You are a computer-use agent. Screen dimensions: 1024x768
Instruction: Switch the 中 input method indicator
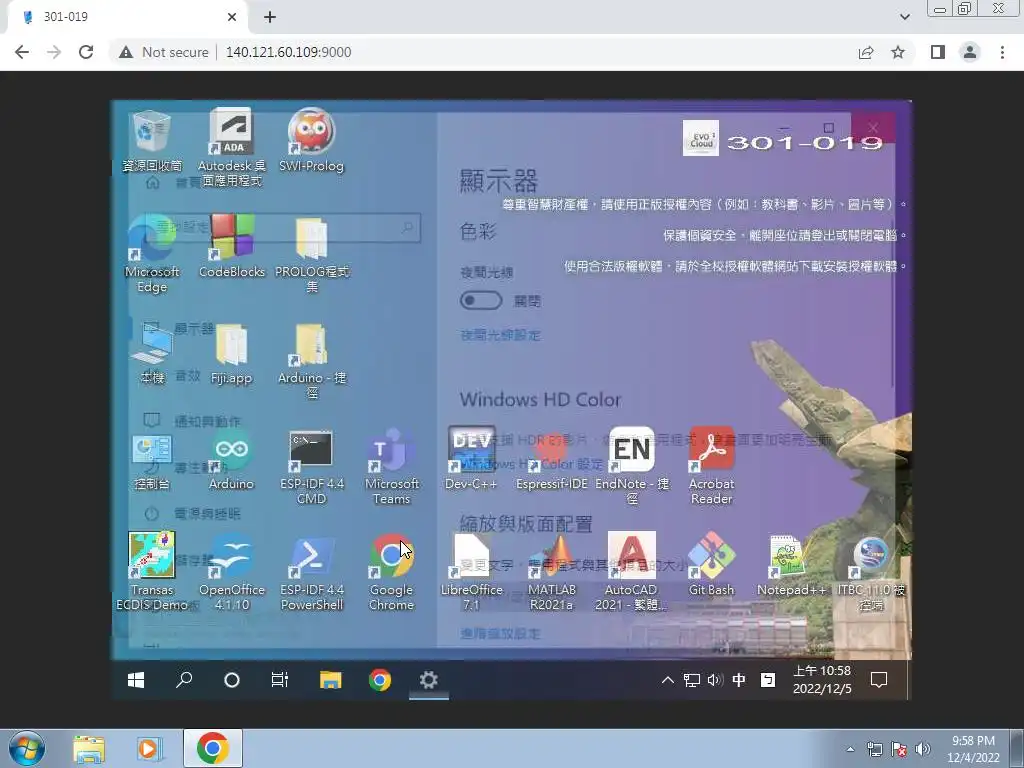(x=739, y=680)
